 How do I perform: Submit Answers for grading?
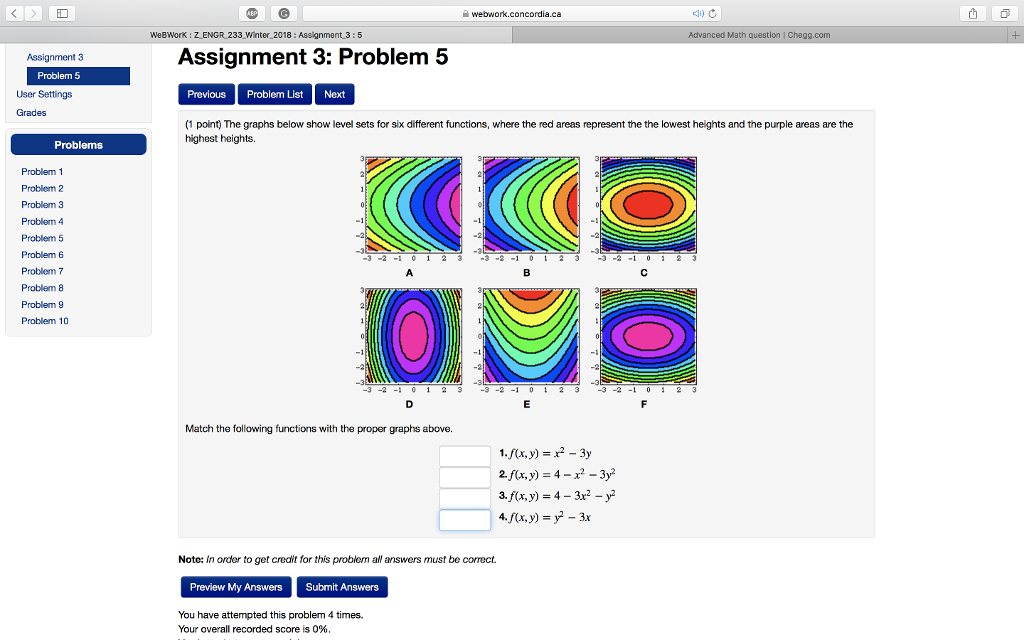342,587
